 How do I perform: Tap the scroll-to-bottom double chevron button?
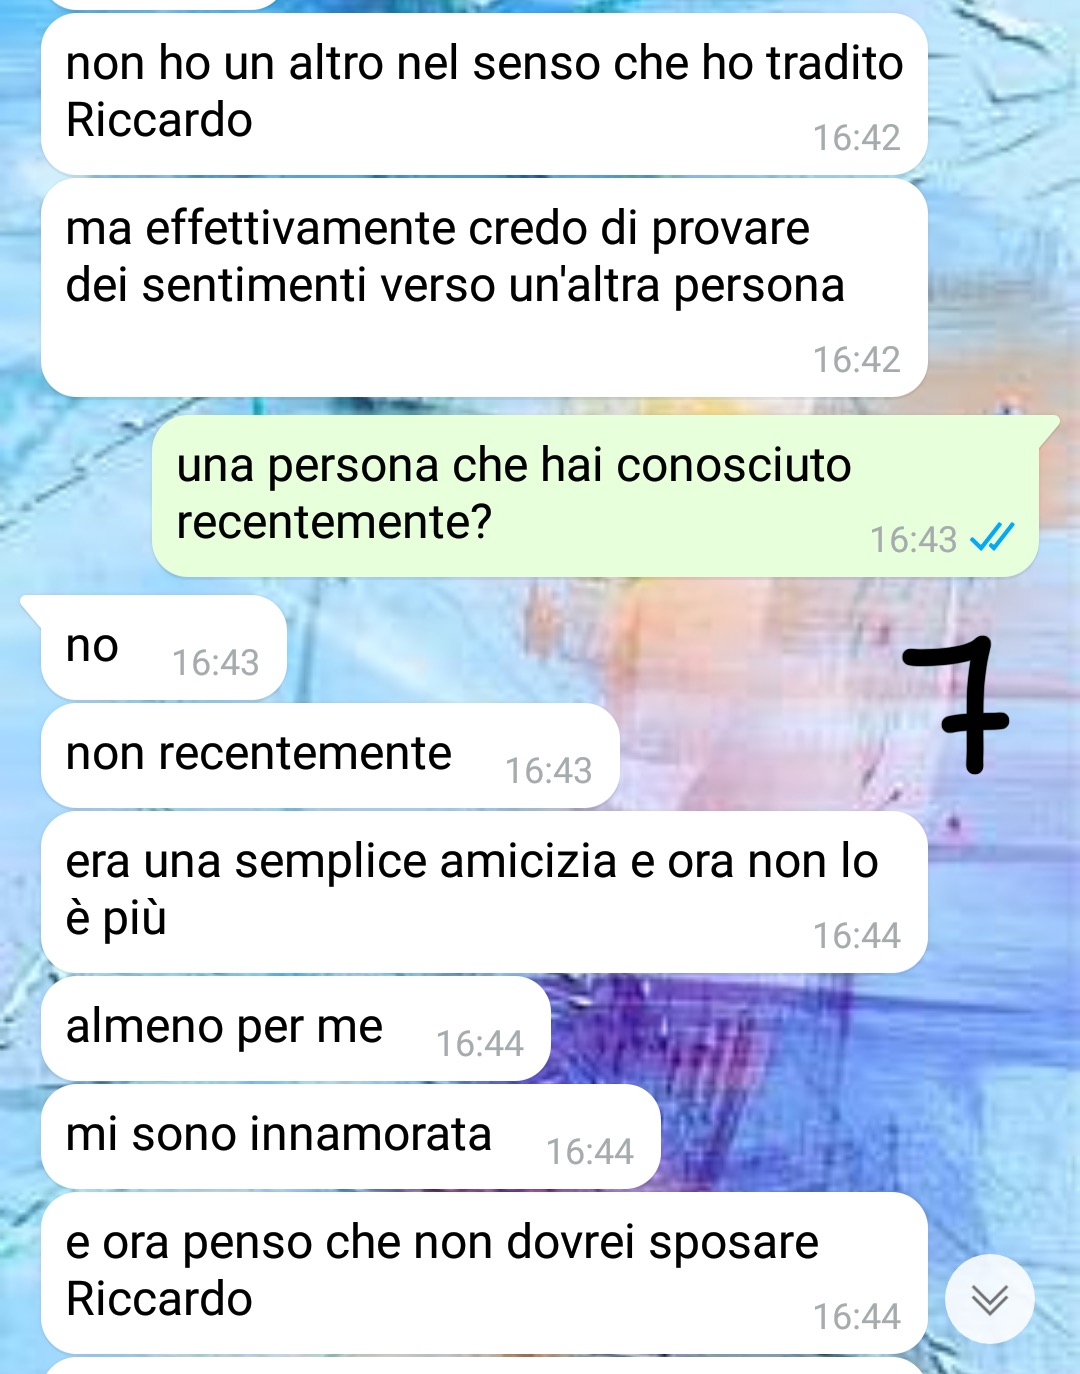[990, 1299]
